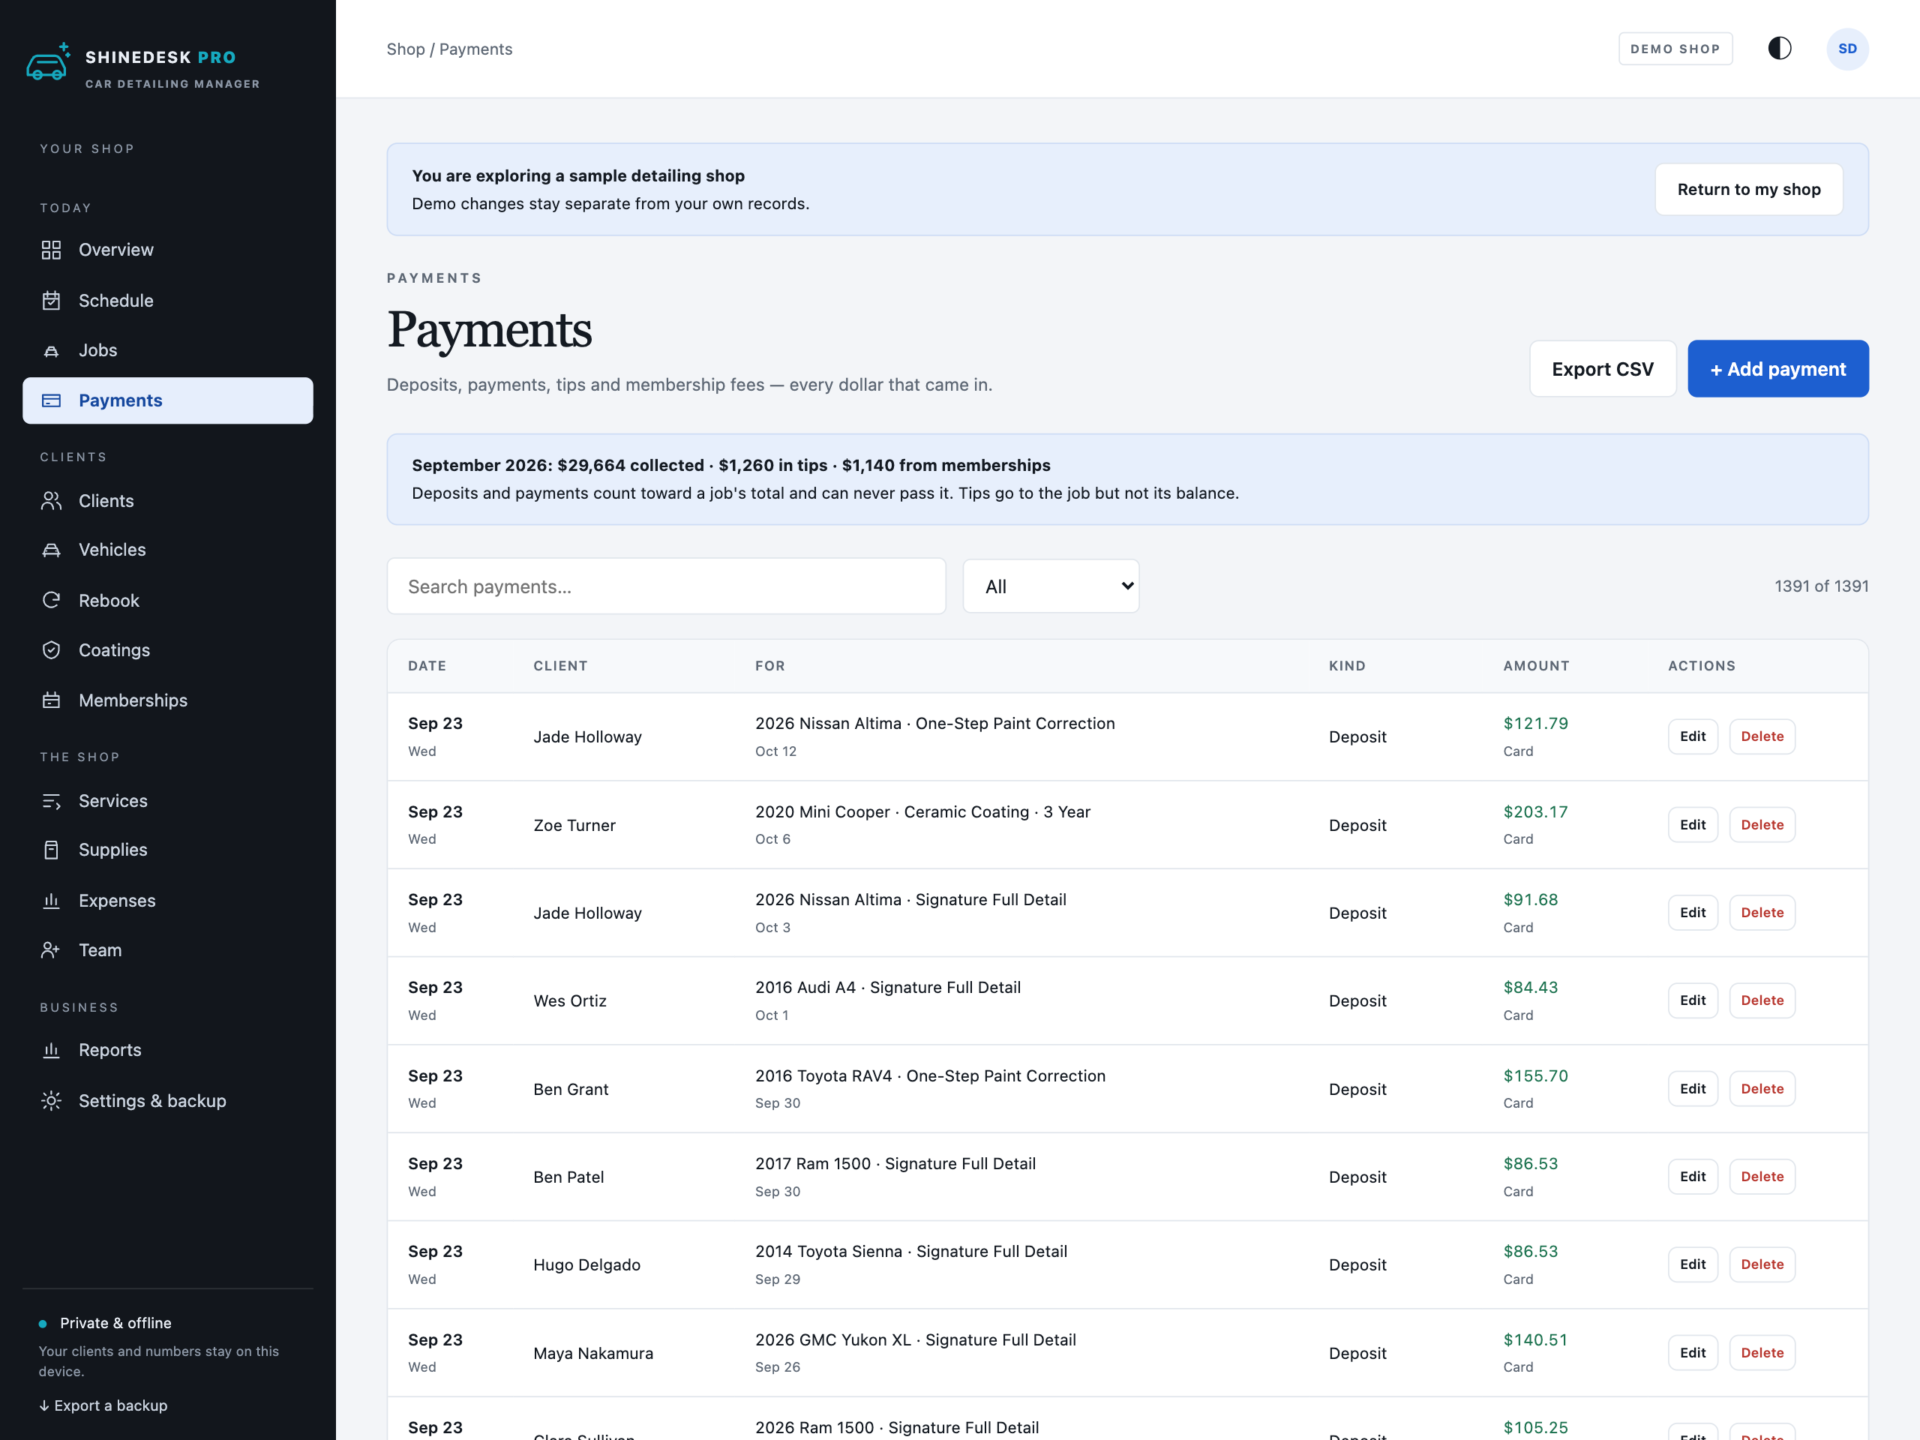Click the Export CSV button
The image size is (1920, 1440).
(x=1602, y=369)
